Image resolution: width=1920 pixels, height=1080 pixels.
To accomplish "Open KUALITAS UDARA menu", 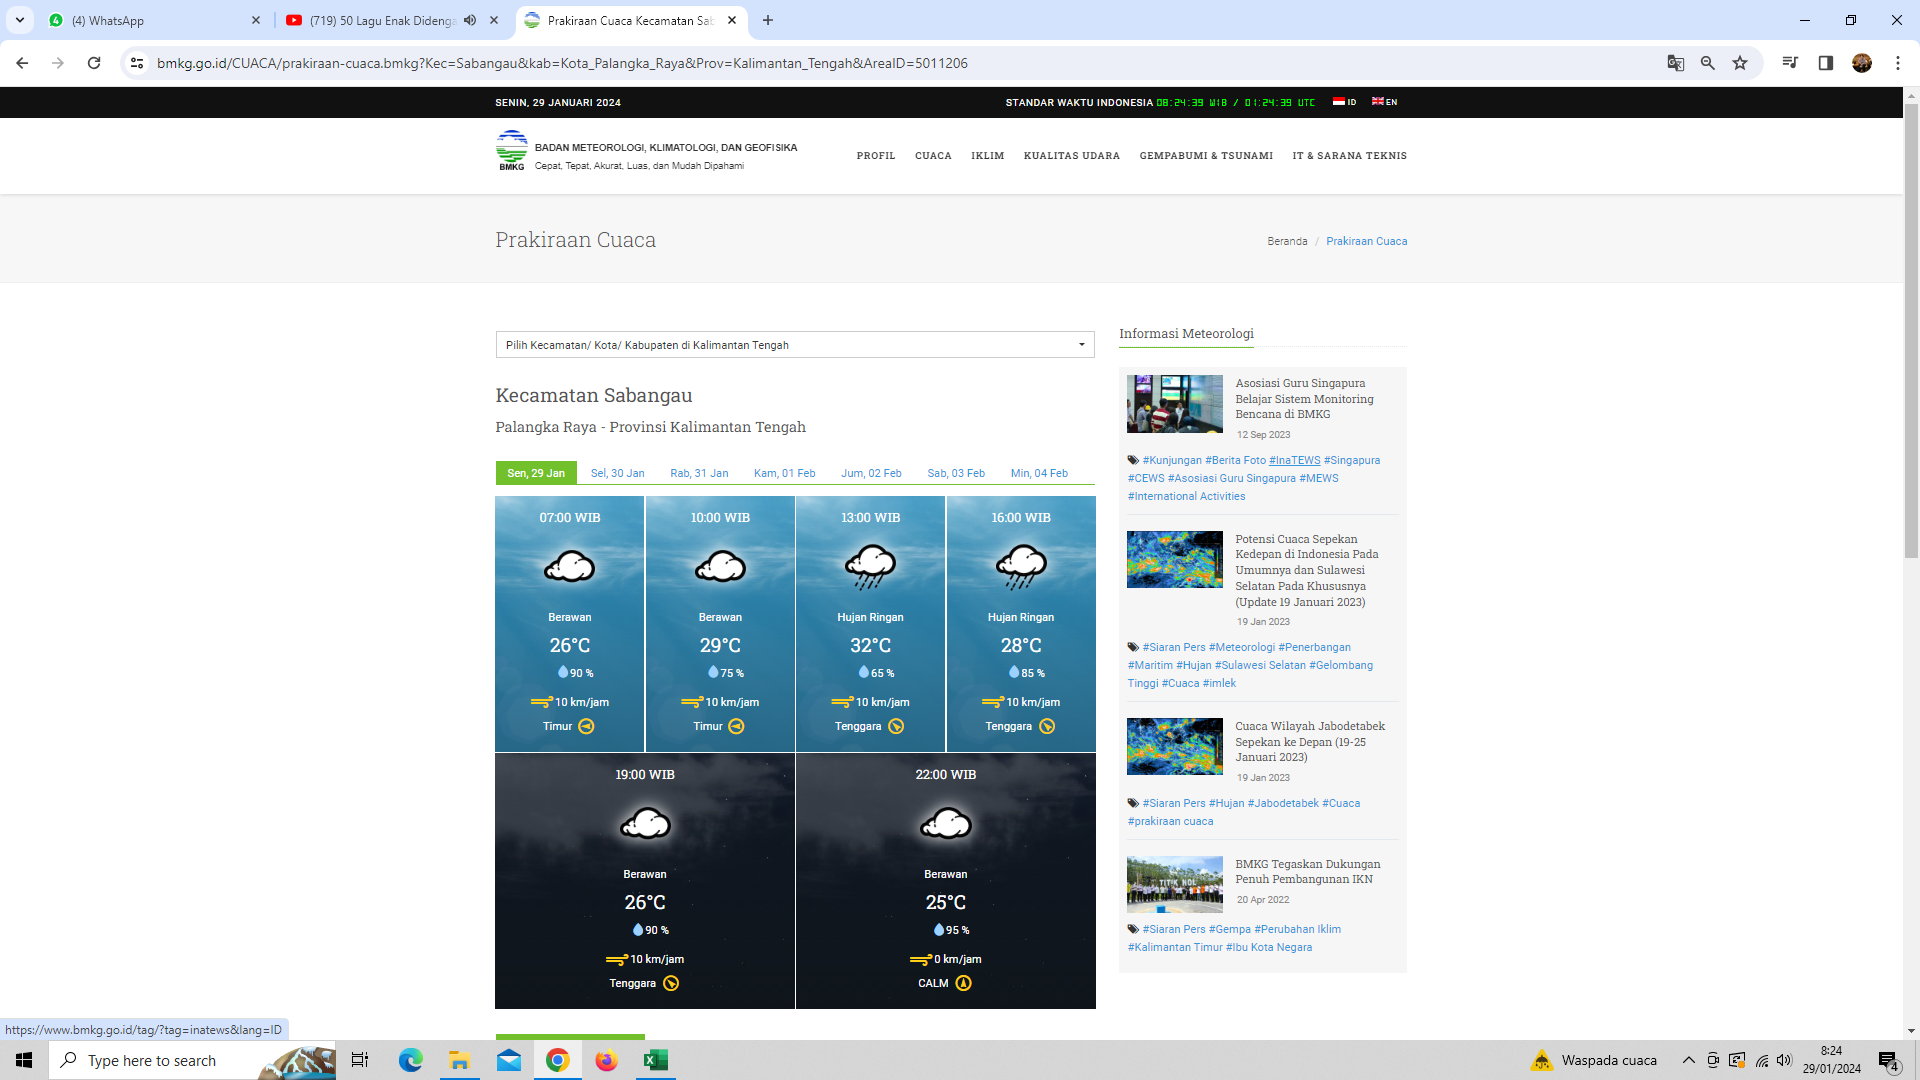I will [x=1072, y=156].
